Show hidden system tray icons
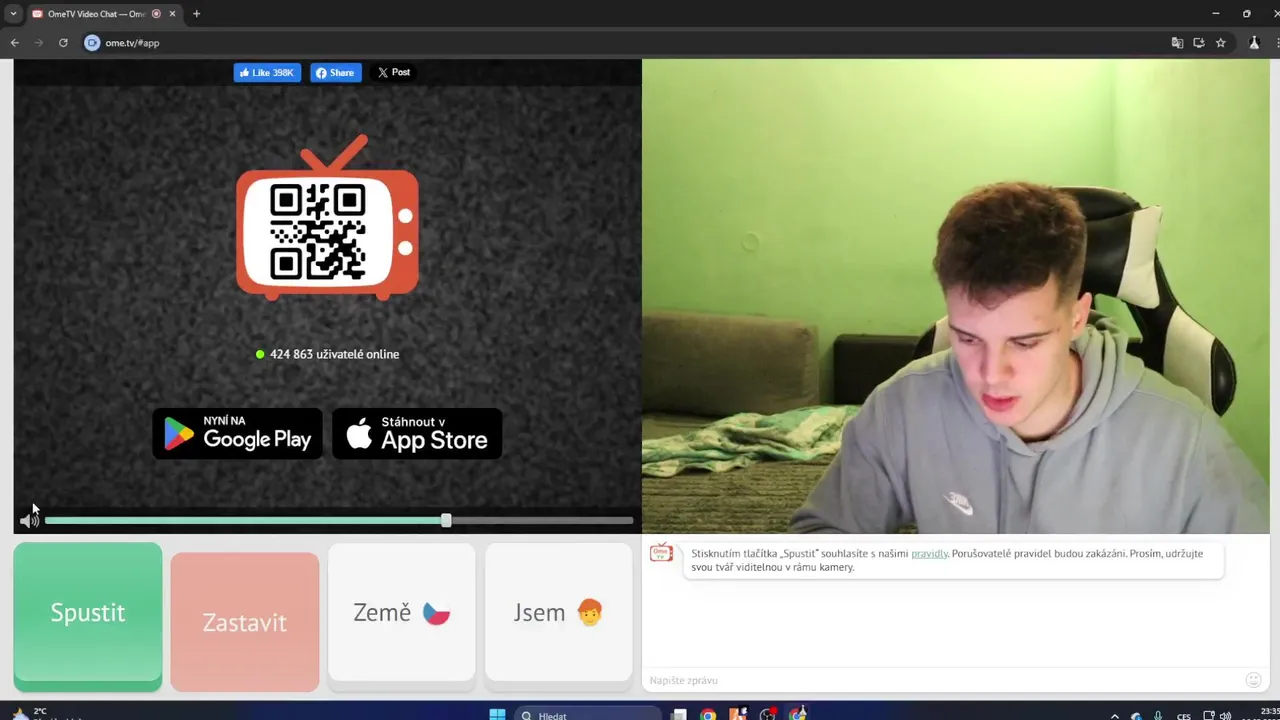1280x720 pixels. [x=1116, y=715]
